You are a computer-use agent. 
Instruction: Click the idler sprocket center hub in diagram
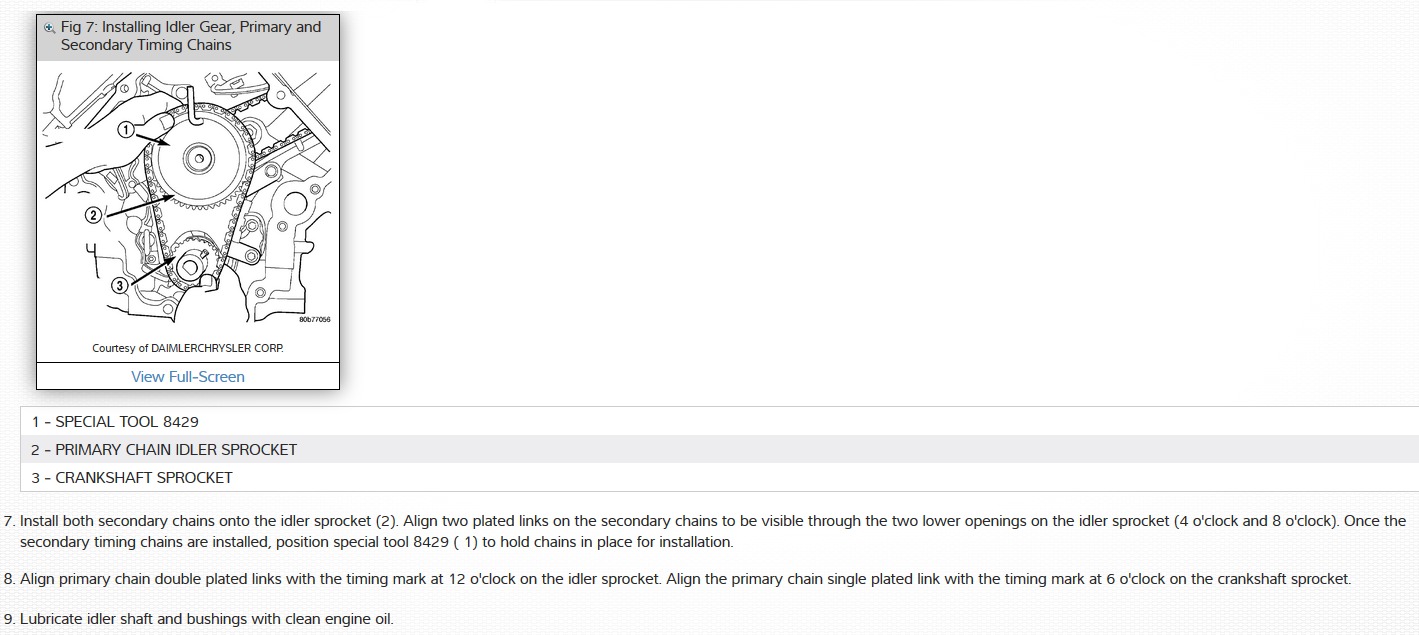199,156
